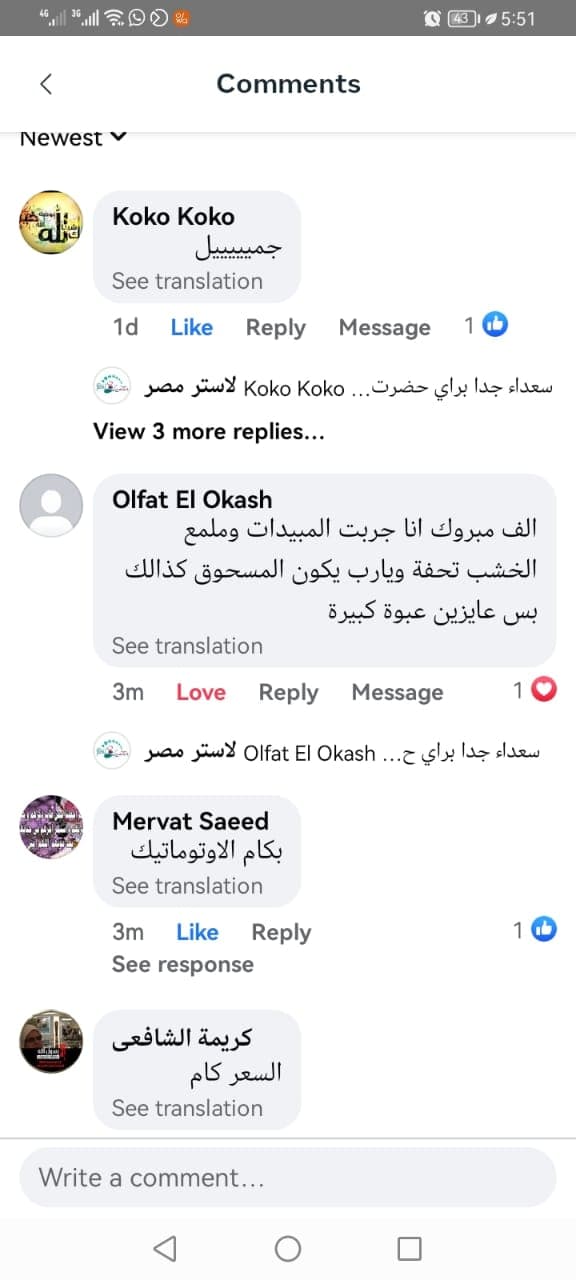Toggle Love reaction on Olfat El Okash's comment
Image resolution: width=576 pixels, height=1280 pixels.
coord(200,691)
